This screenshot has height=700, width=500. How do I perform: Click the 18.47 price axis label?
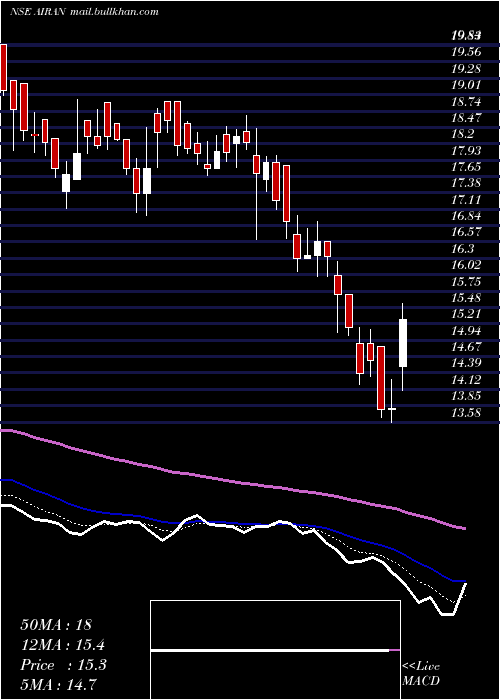466,118
